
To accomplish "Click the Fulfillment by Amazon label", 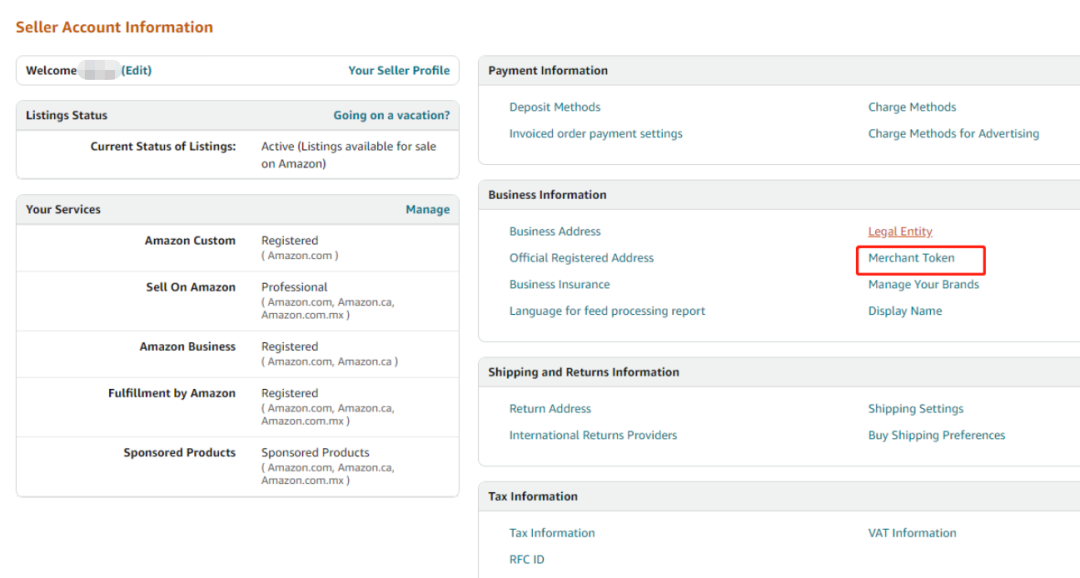I will pos(172,393).
